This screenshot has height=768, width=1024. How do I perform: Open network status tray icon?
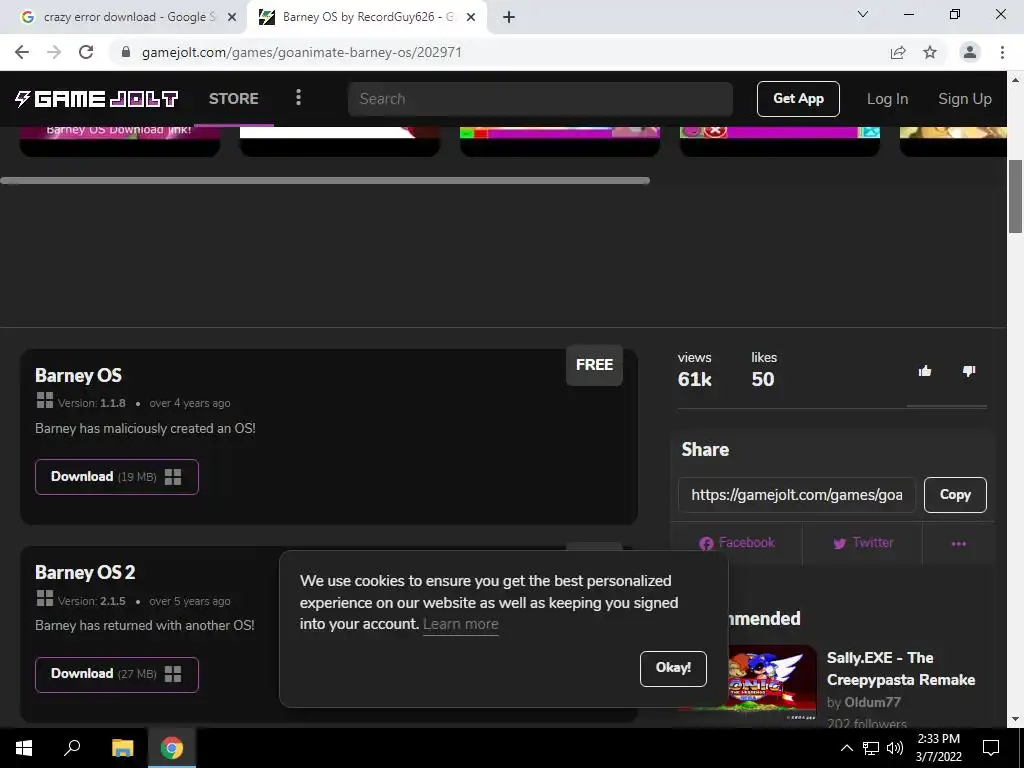point(871,748)
